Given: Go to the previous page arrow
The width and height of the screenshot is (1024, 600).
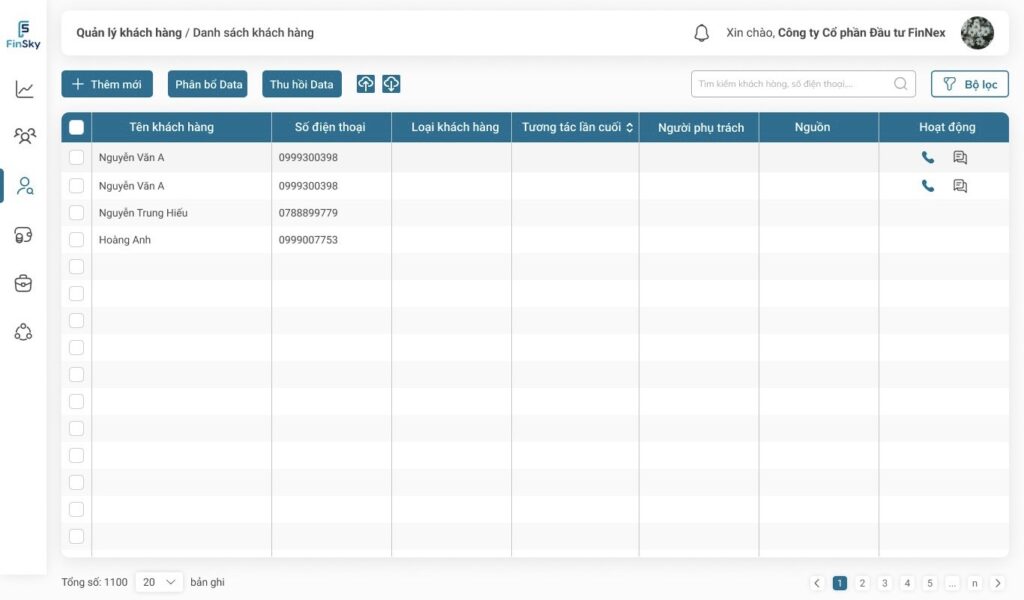Looking at the screenshot, I should click(817, 583).
